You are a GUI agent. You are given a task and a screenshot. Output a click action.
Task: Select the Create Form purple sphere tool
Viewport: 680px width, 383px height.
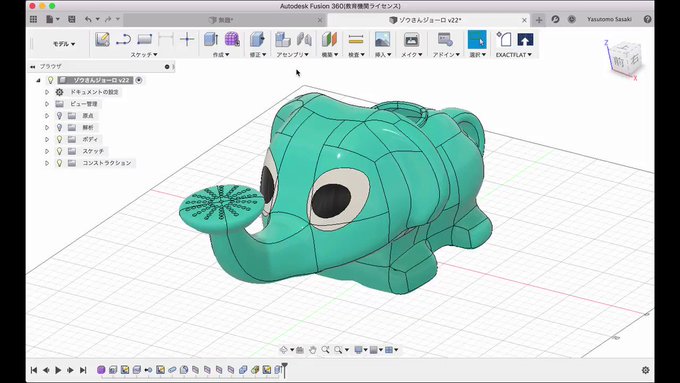(232, 39)
